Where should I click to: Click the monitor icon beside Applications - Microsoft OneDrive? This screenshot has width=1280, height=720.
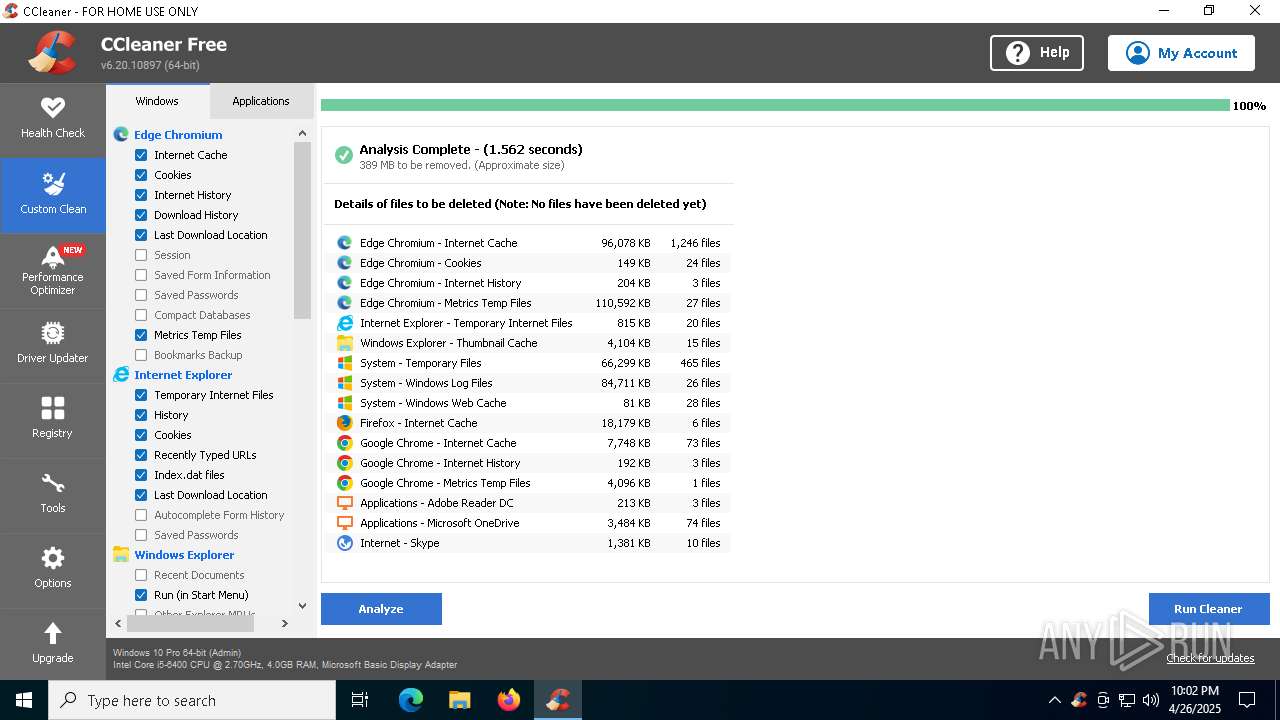tap(344, 523)
